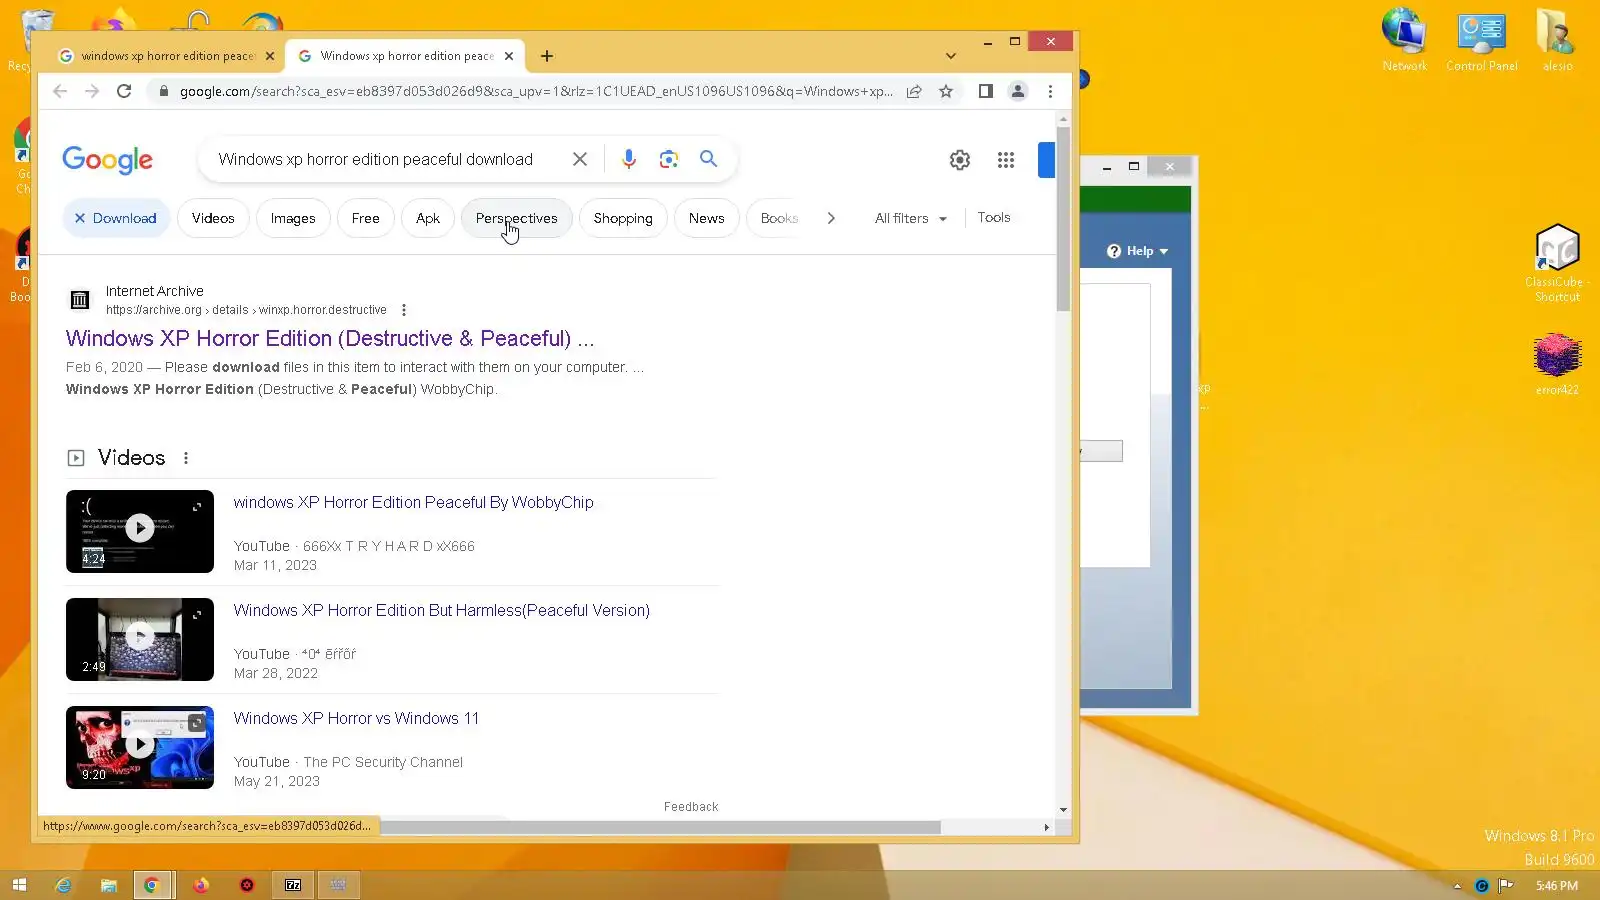Screen dimensions: 1600x900
Task: Select the error422 desktop icon
Action: tap(1557, 366)
